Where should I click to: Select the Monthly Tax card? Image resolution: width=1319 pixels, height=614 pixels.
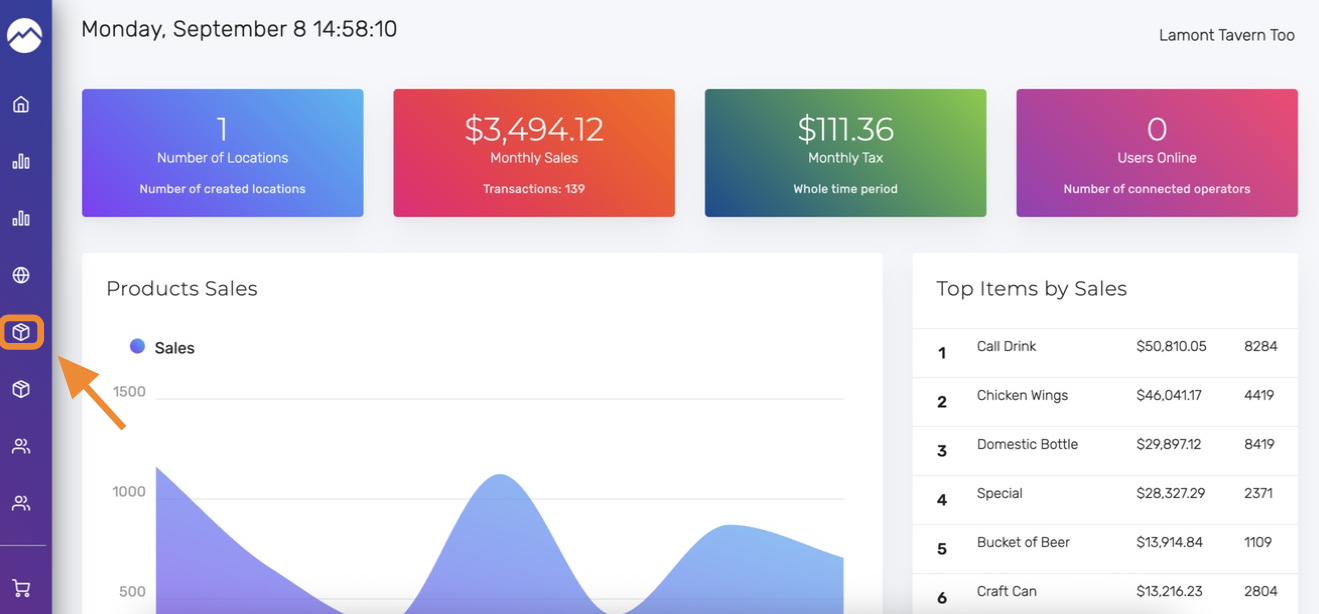pyautogui.click(x=846, y=153)
